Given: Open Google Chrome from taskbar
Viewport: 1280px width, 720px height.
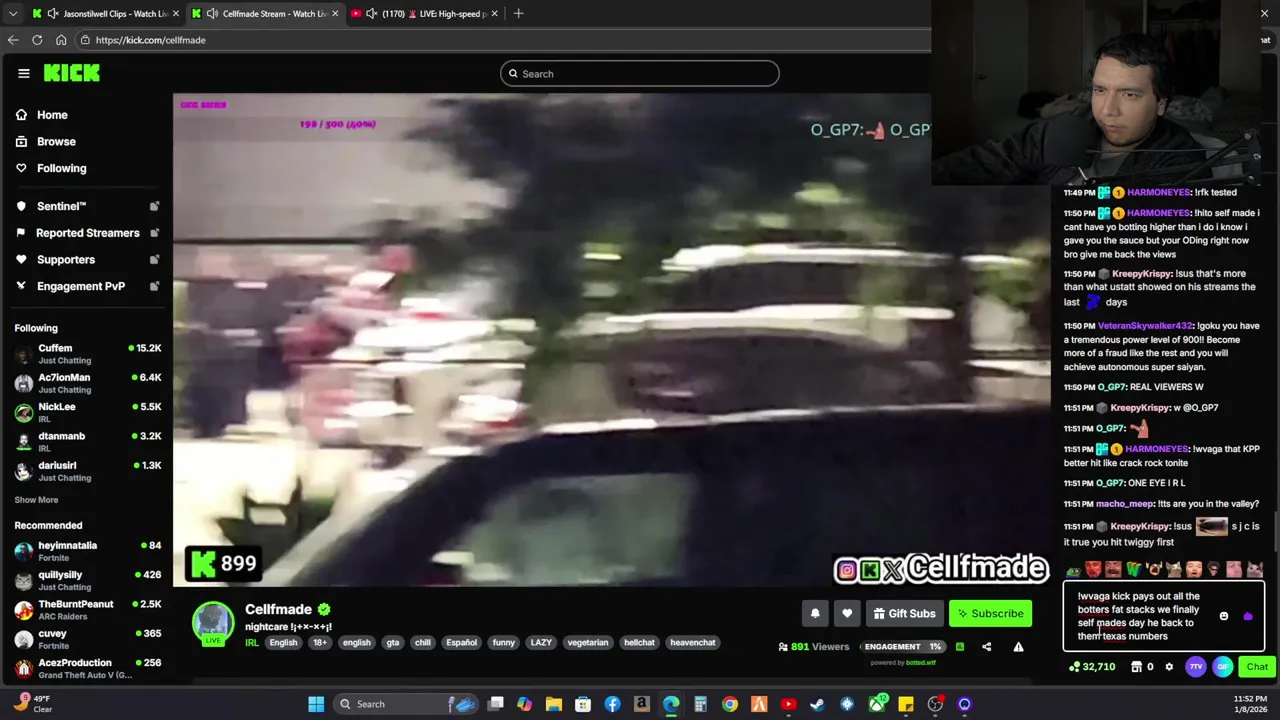Looking at the screenshot, I should pyautogui.click(x=730, y=704).
